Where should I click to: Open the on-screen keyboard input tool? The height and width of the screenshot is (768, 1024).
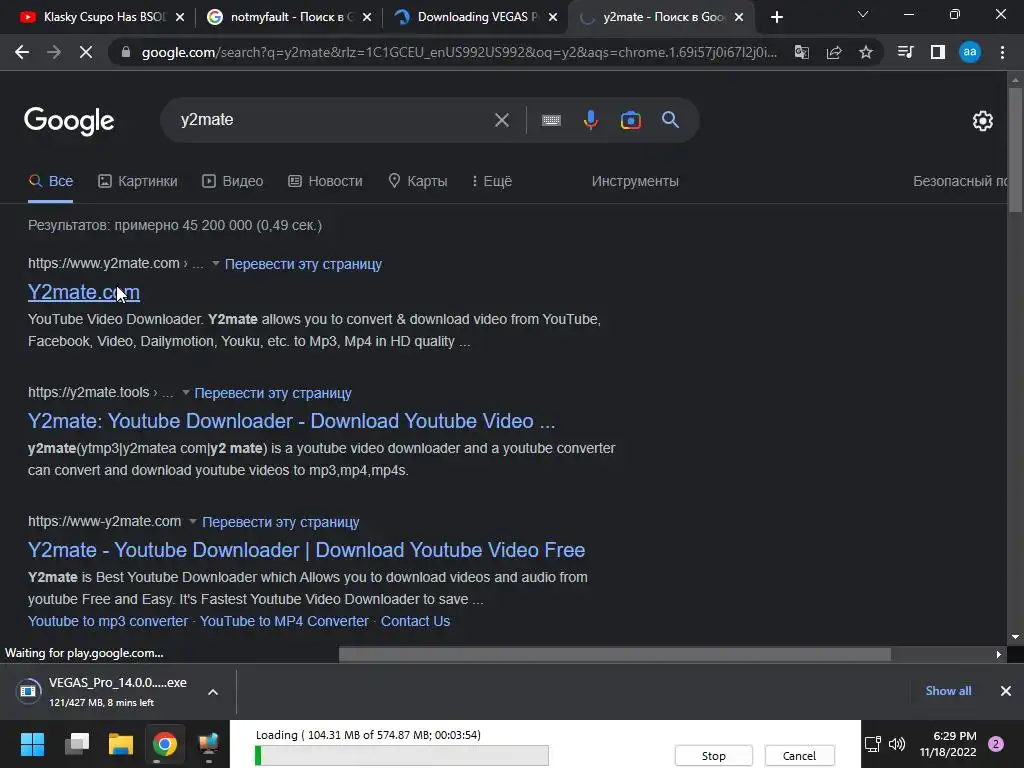551,120
